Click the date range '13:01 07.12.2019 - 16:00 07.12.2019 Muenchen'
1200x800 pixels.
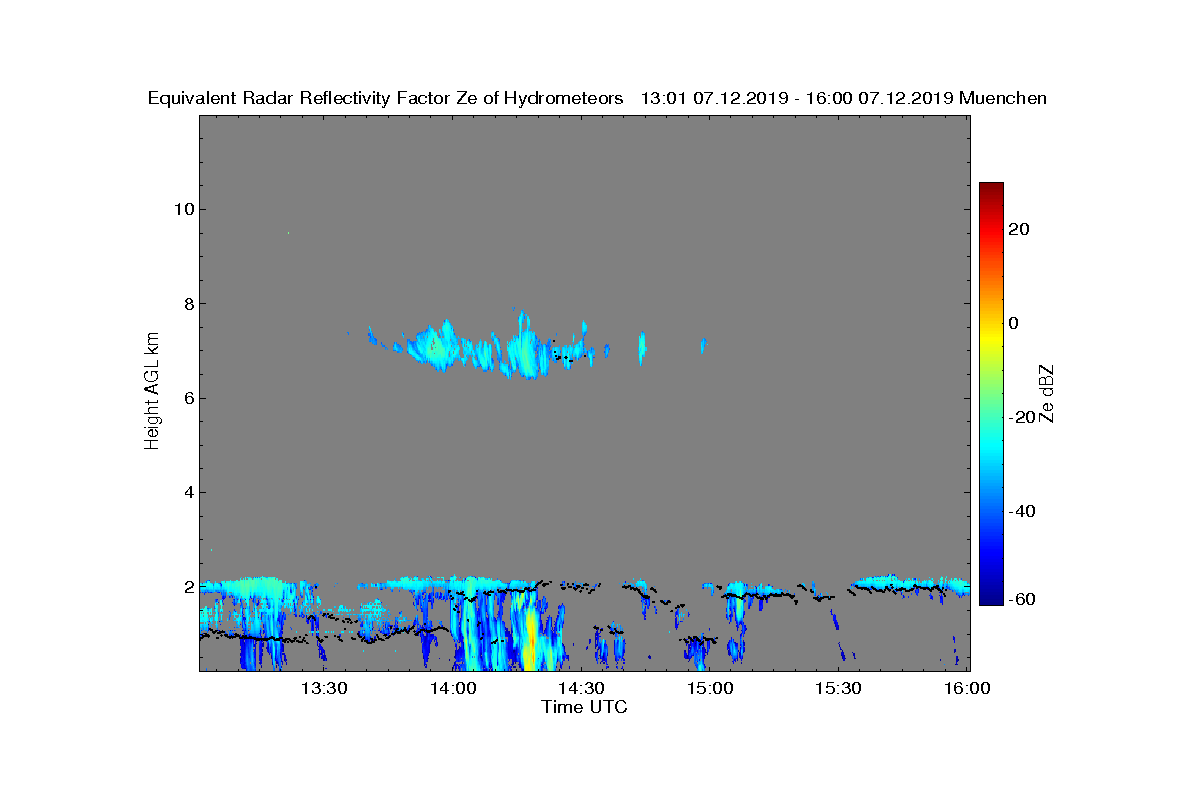coord(843,98)
